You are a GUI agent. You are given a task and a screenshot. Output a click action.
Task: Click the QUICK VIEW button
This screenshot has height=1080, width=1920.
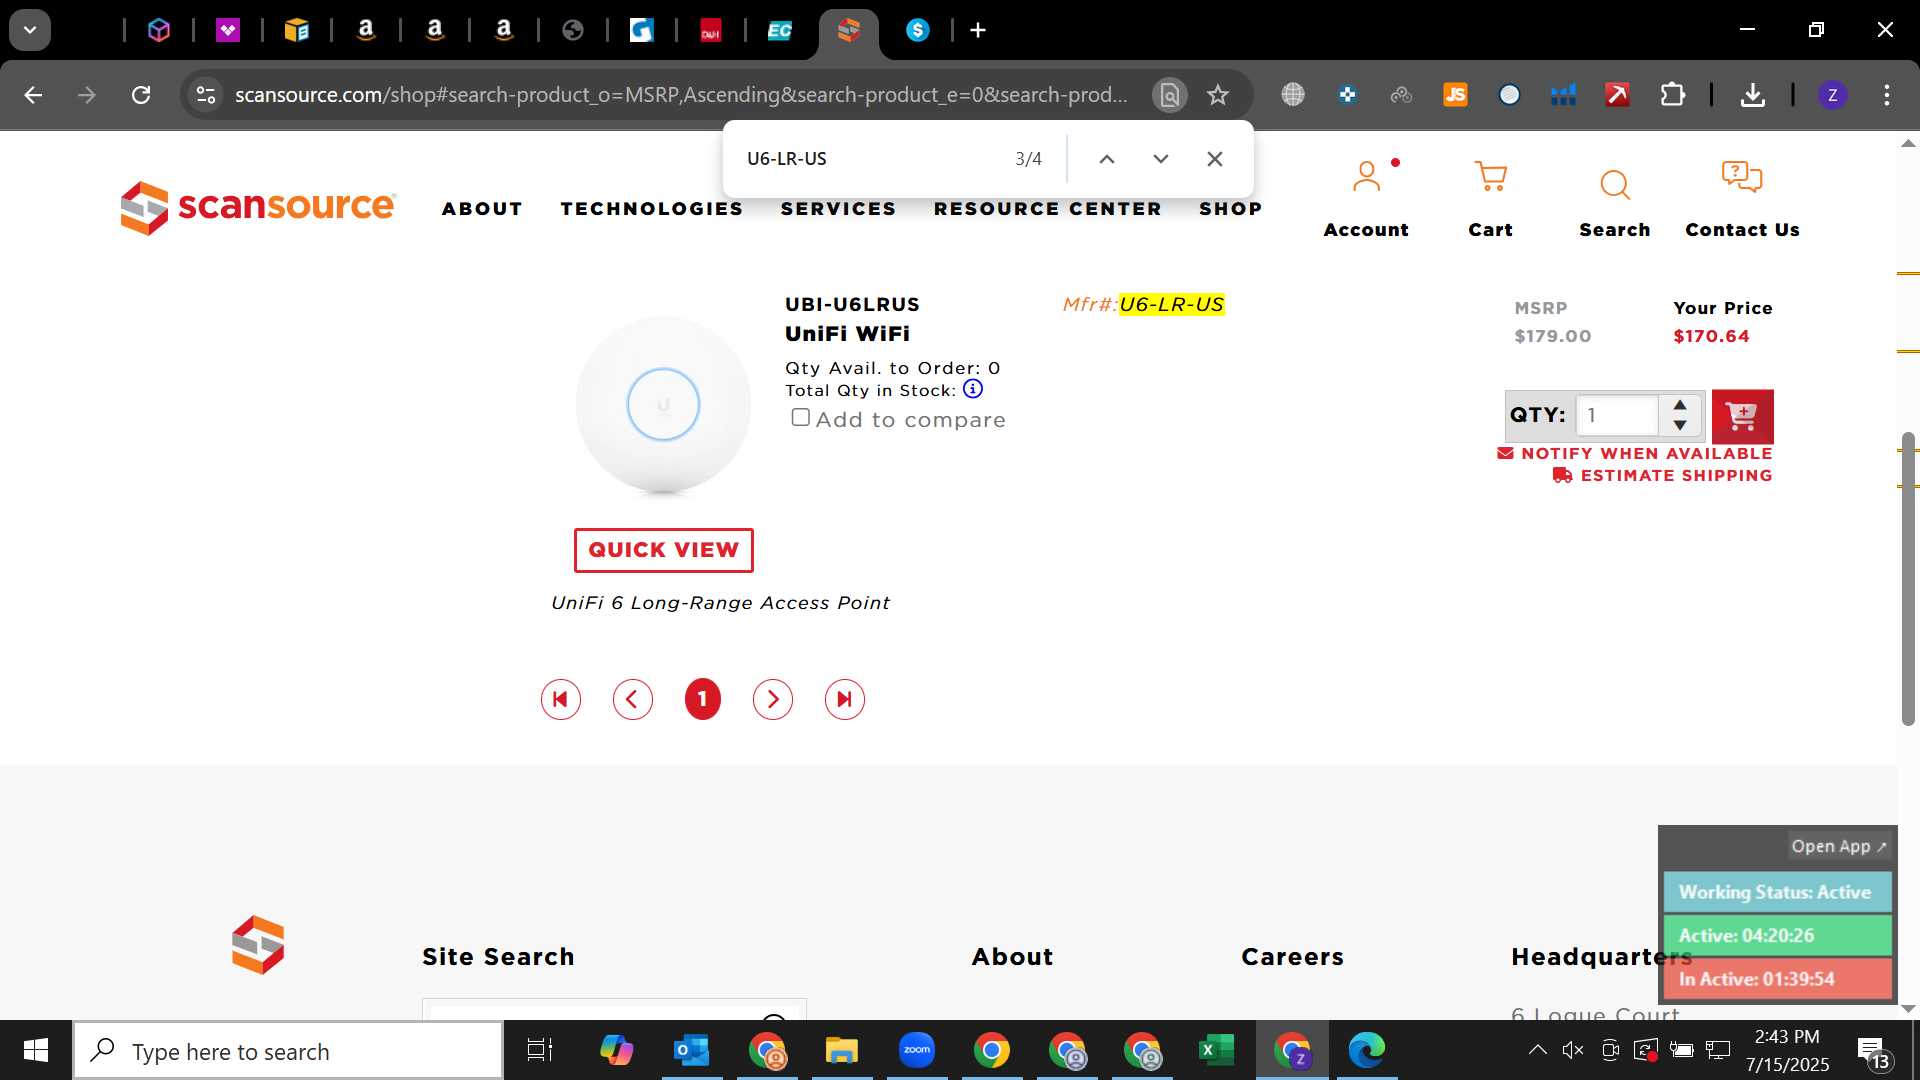[664, 550]
